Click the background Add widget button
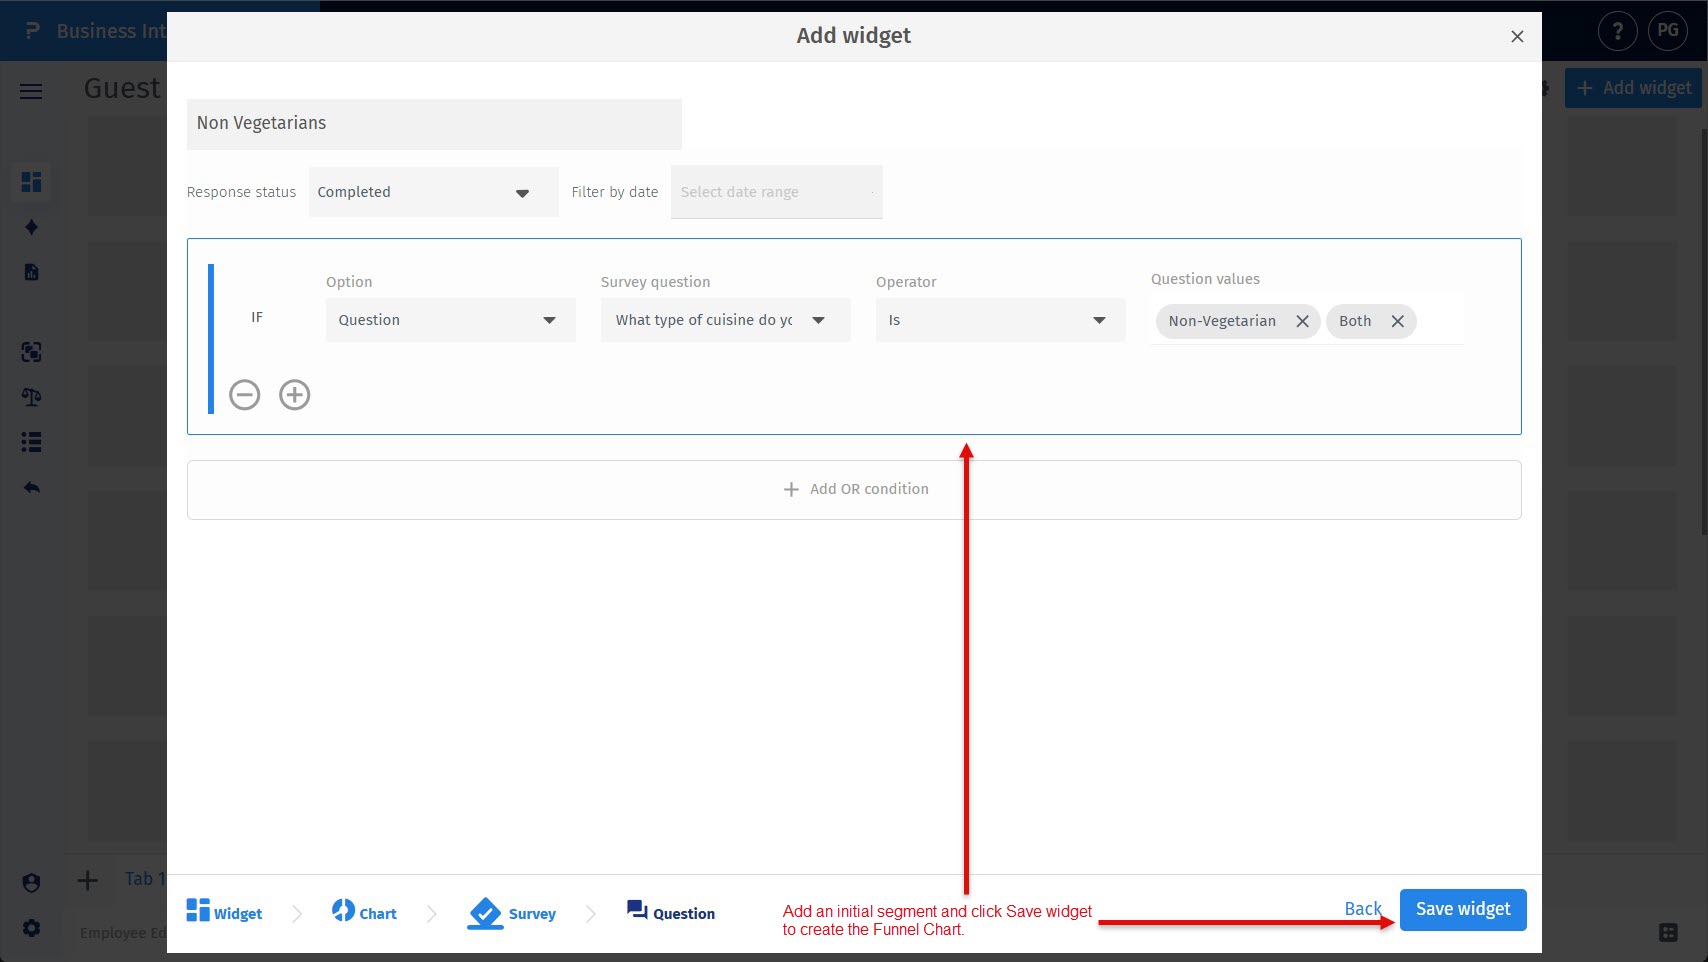The width and height of the screenshot is (1708, 962). 1633,88
